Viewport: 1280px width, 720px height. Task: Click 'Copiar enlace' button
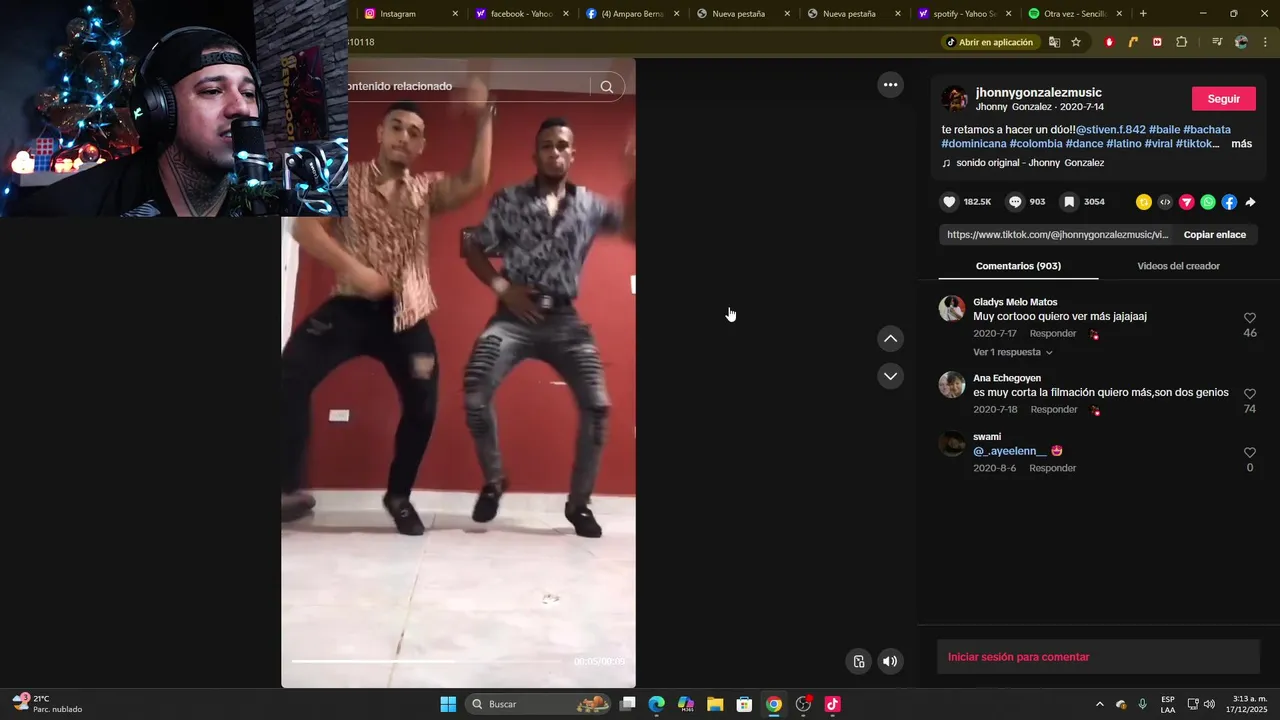click(x=1215, y=235)
